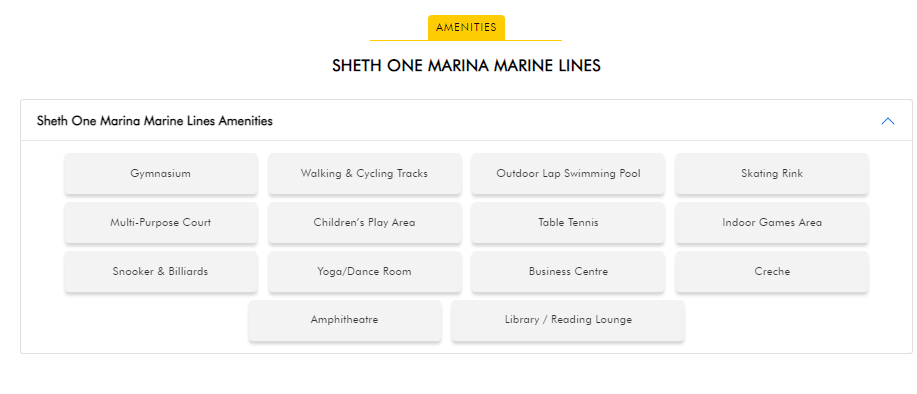Click the Table Tennis tile
Image resolution: width=917 pixels, height=394 pixels.
point(568,223)
